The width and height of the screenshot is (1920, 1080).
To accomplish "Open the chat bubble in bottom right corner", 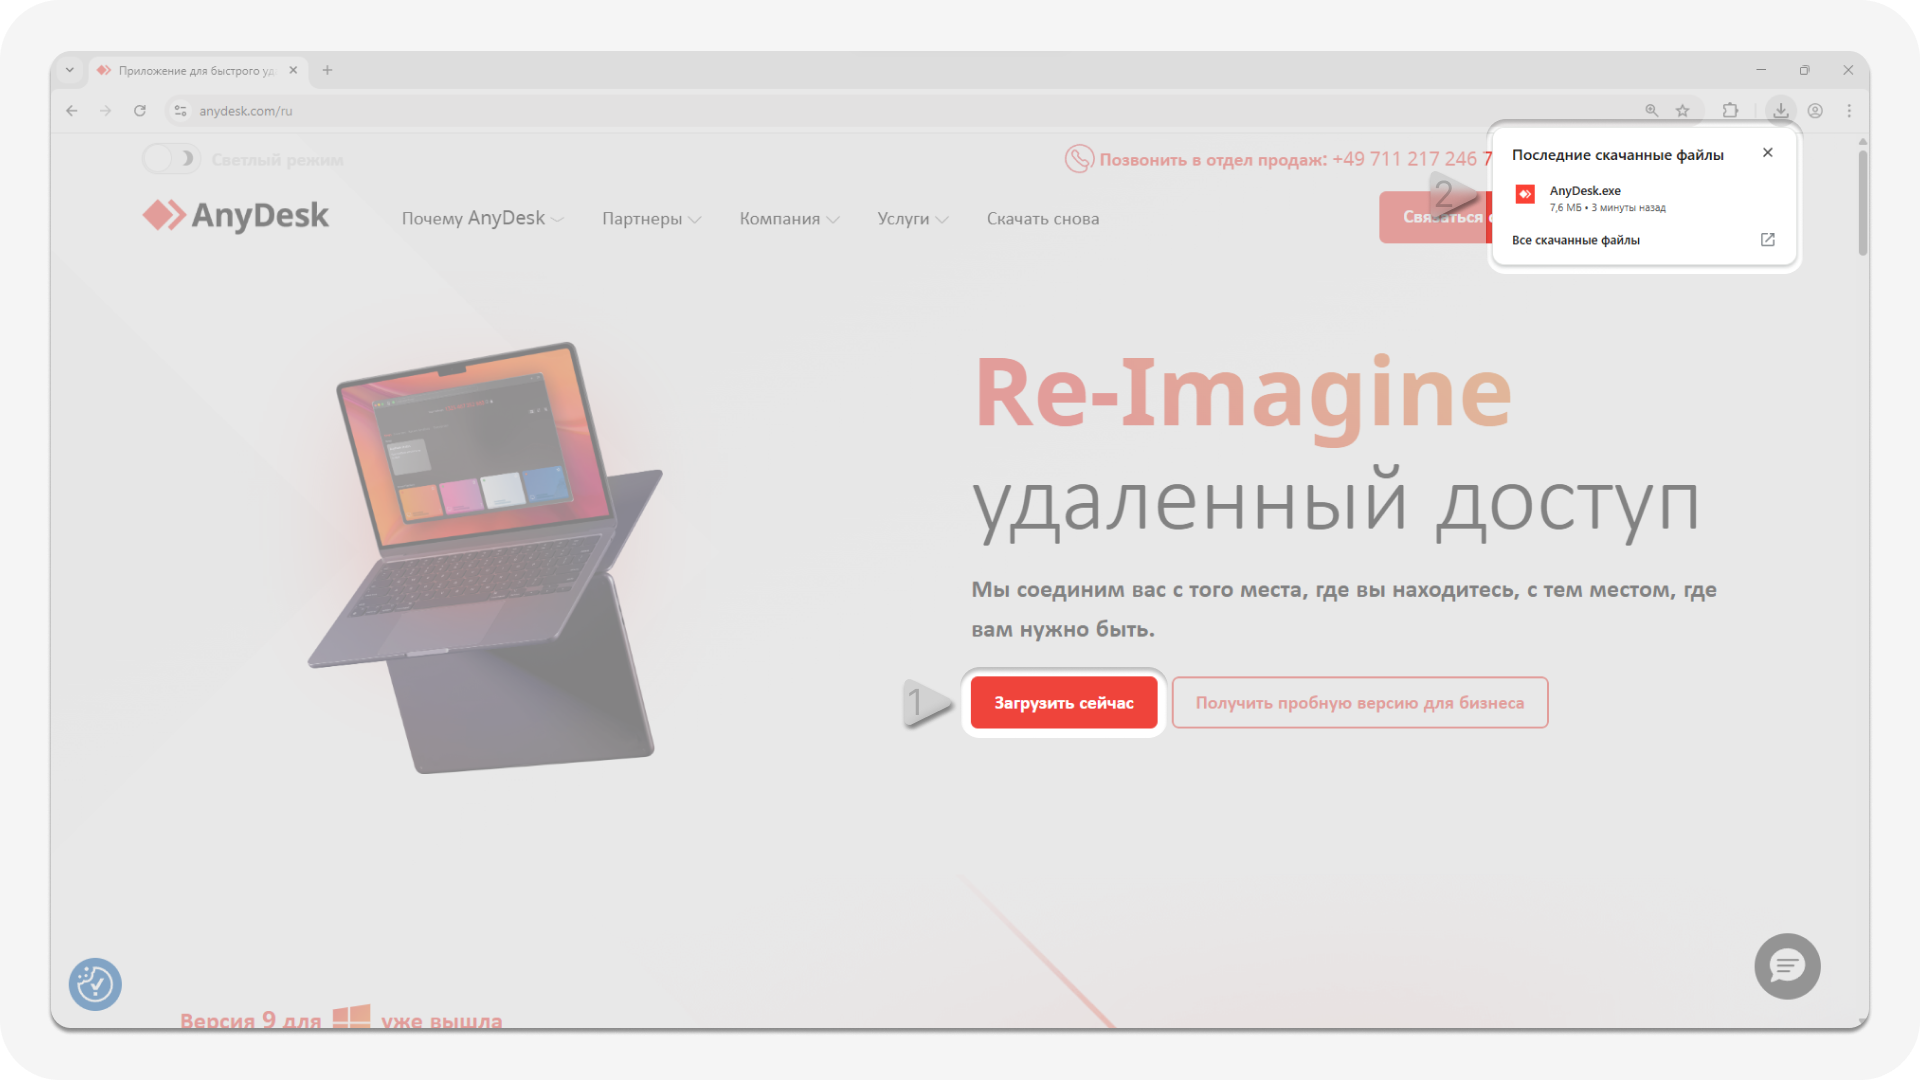I will [x=1787, y=966].
